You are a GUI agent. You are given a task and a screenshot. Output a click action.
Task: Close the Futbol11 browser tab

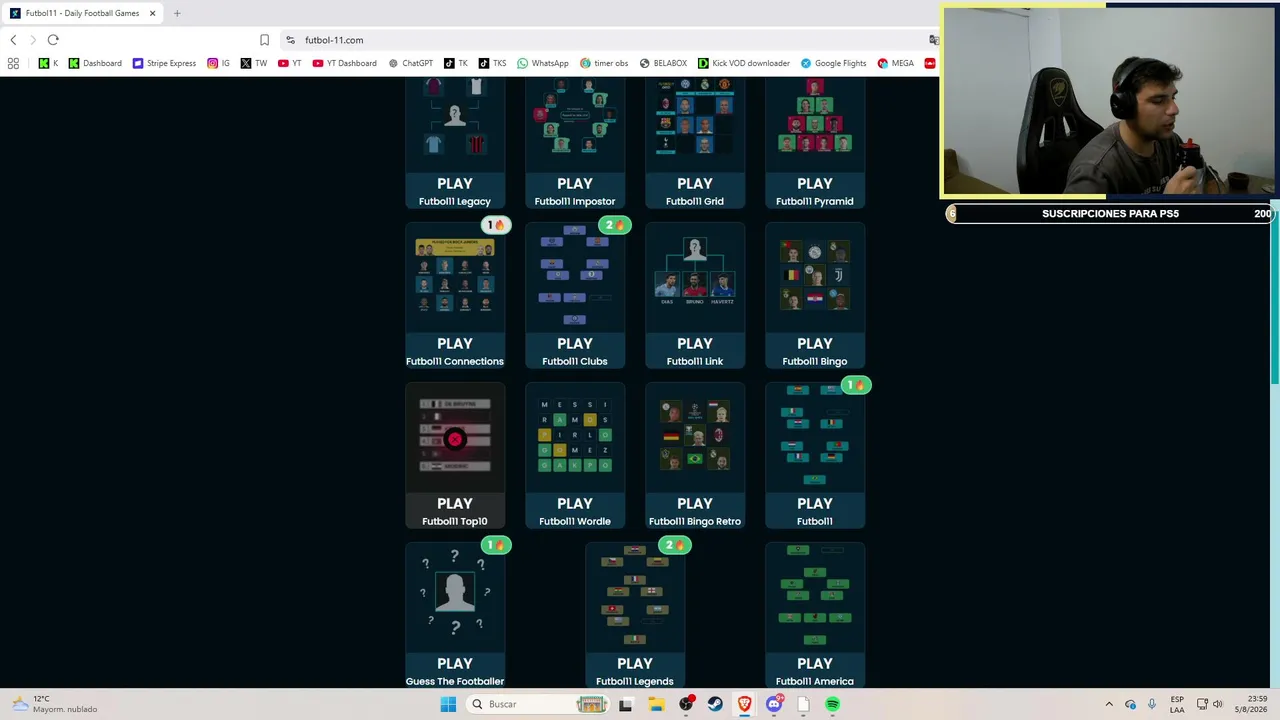(x=153, y=13)
